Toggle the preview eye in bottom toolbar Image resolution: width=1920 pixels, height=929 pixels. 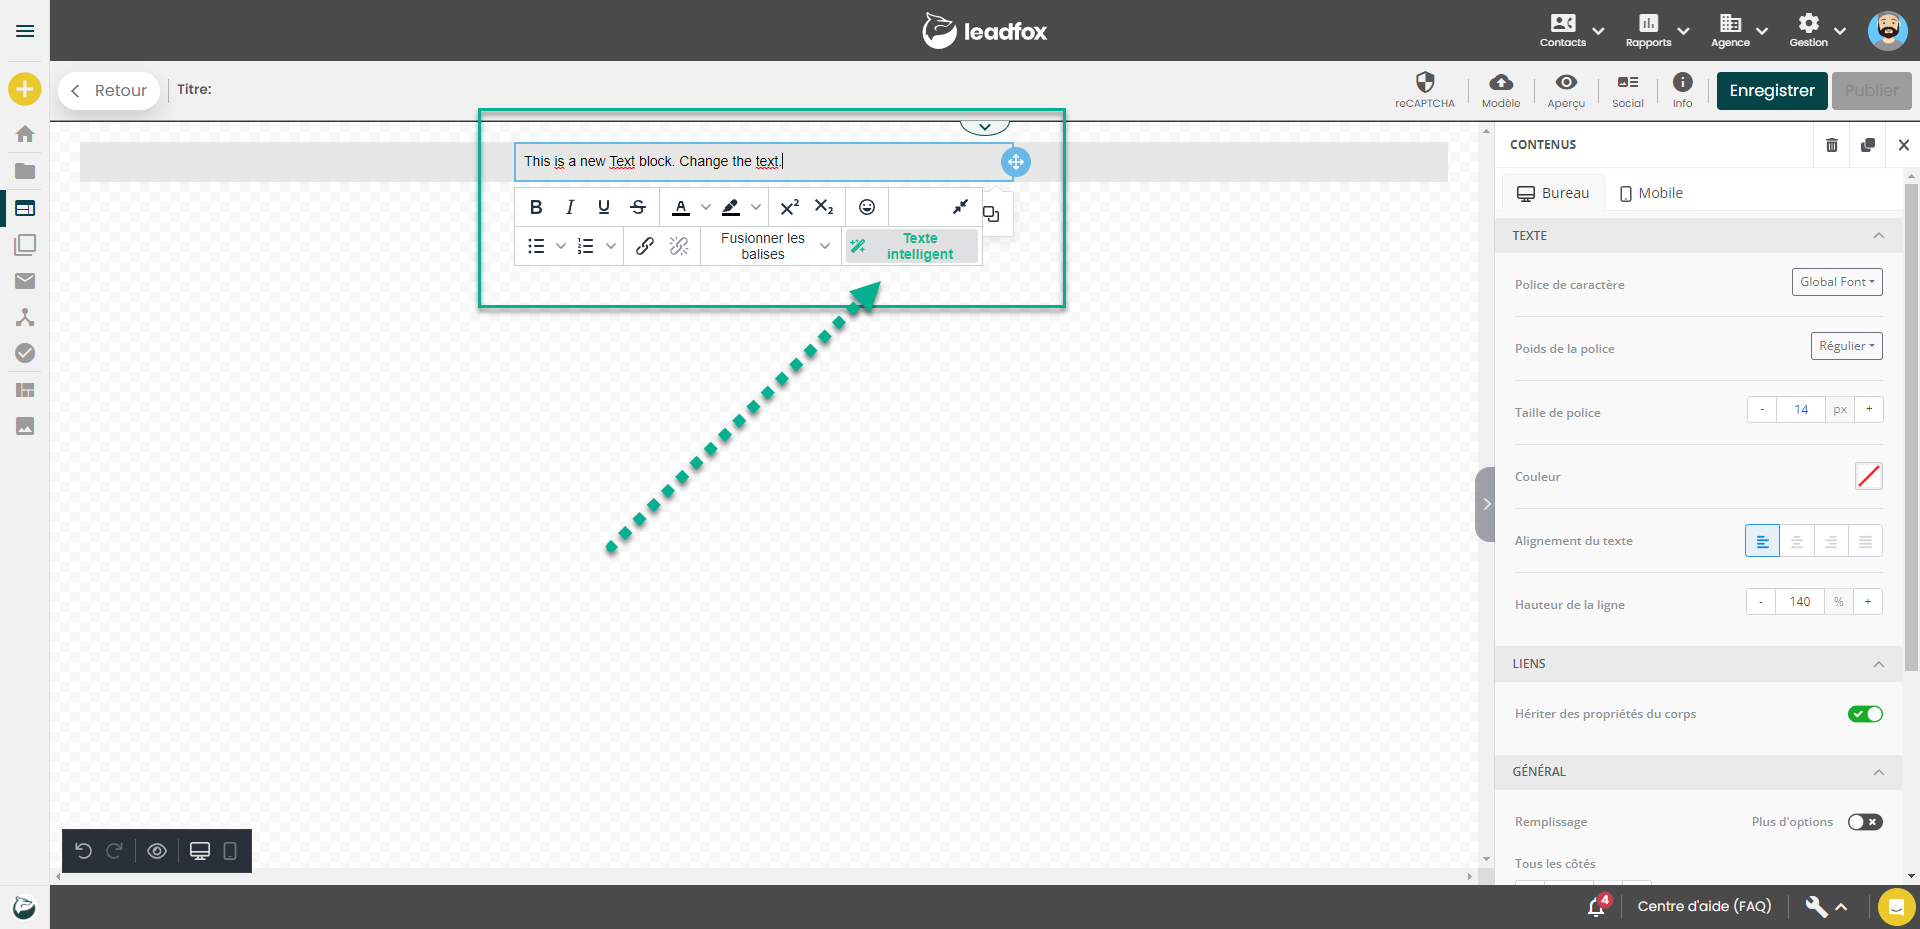[157, 851]
